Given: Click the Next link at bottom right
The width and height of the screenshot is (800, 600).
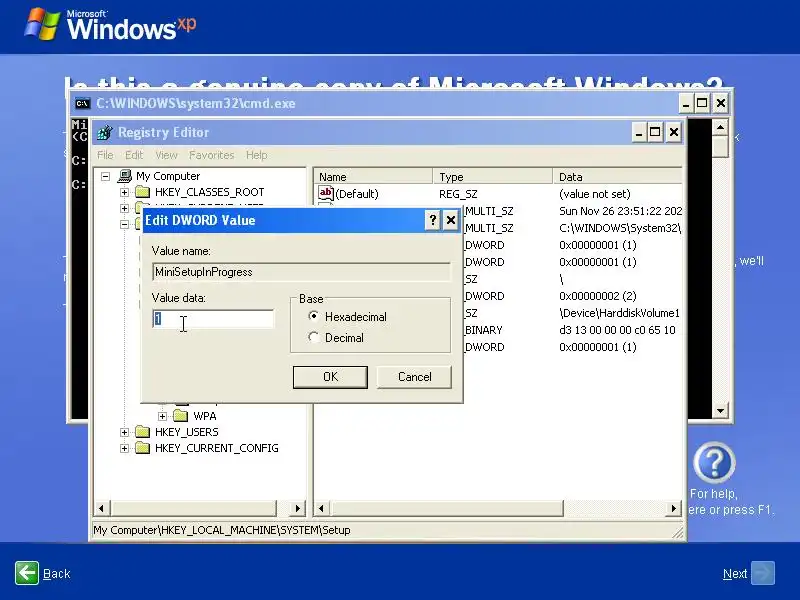Looking at the screenshot, I should tap(735, 573).
